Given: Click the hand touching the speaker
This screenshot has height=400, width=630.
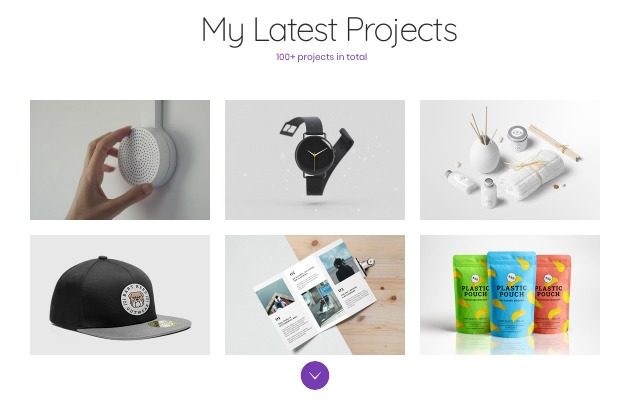Looking at the screenshot, I should [106, 177].
